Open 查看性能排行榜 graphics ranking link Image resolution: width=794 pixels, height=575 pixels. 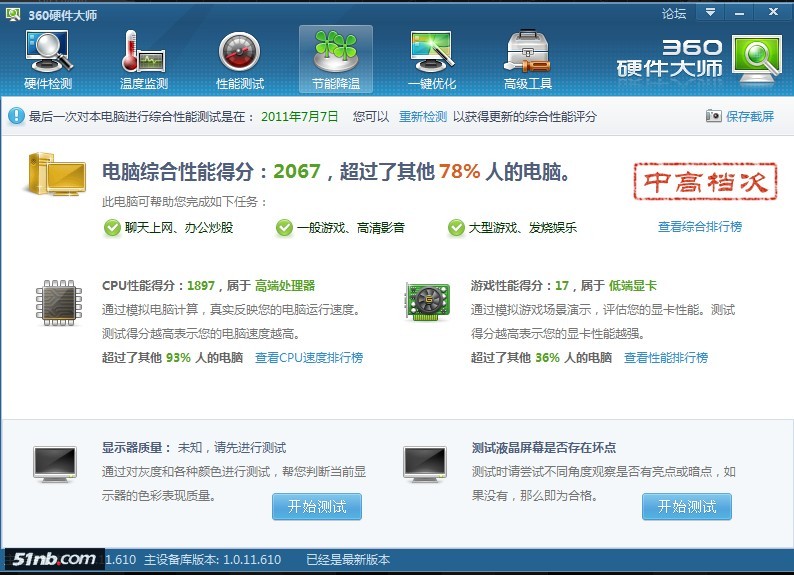click(x=666, y=358)
